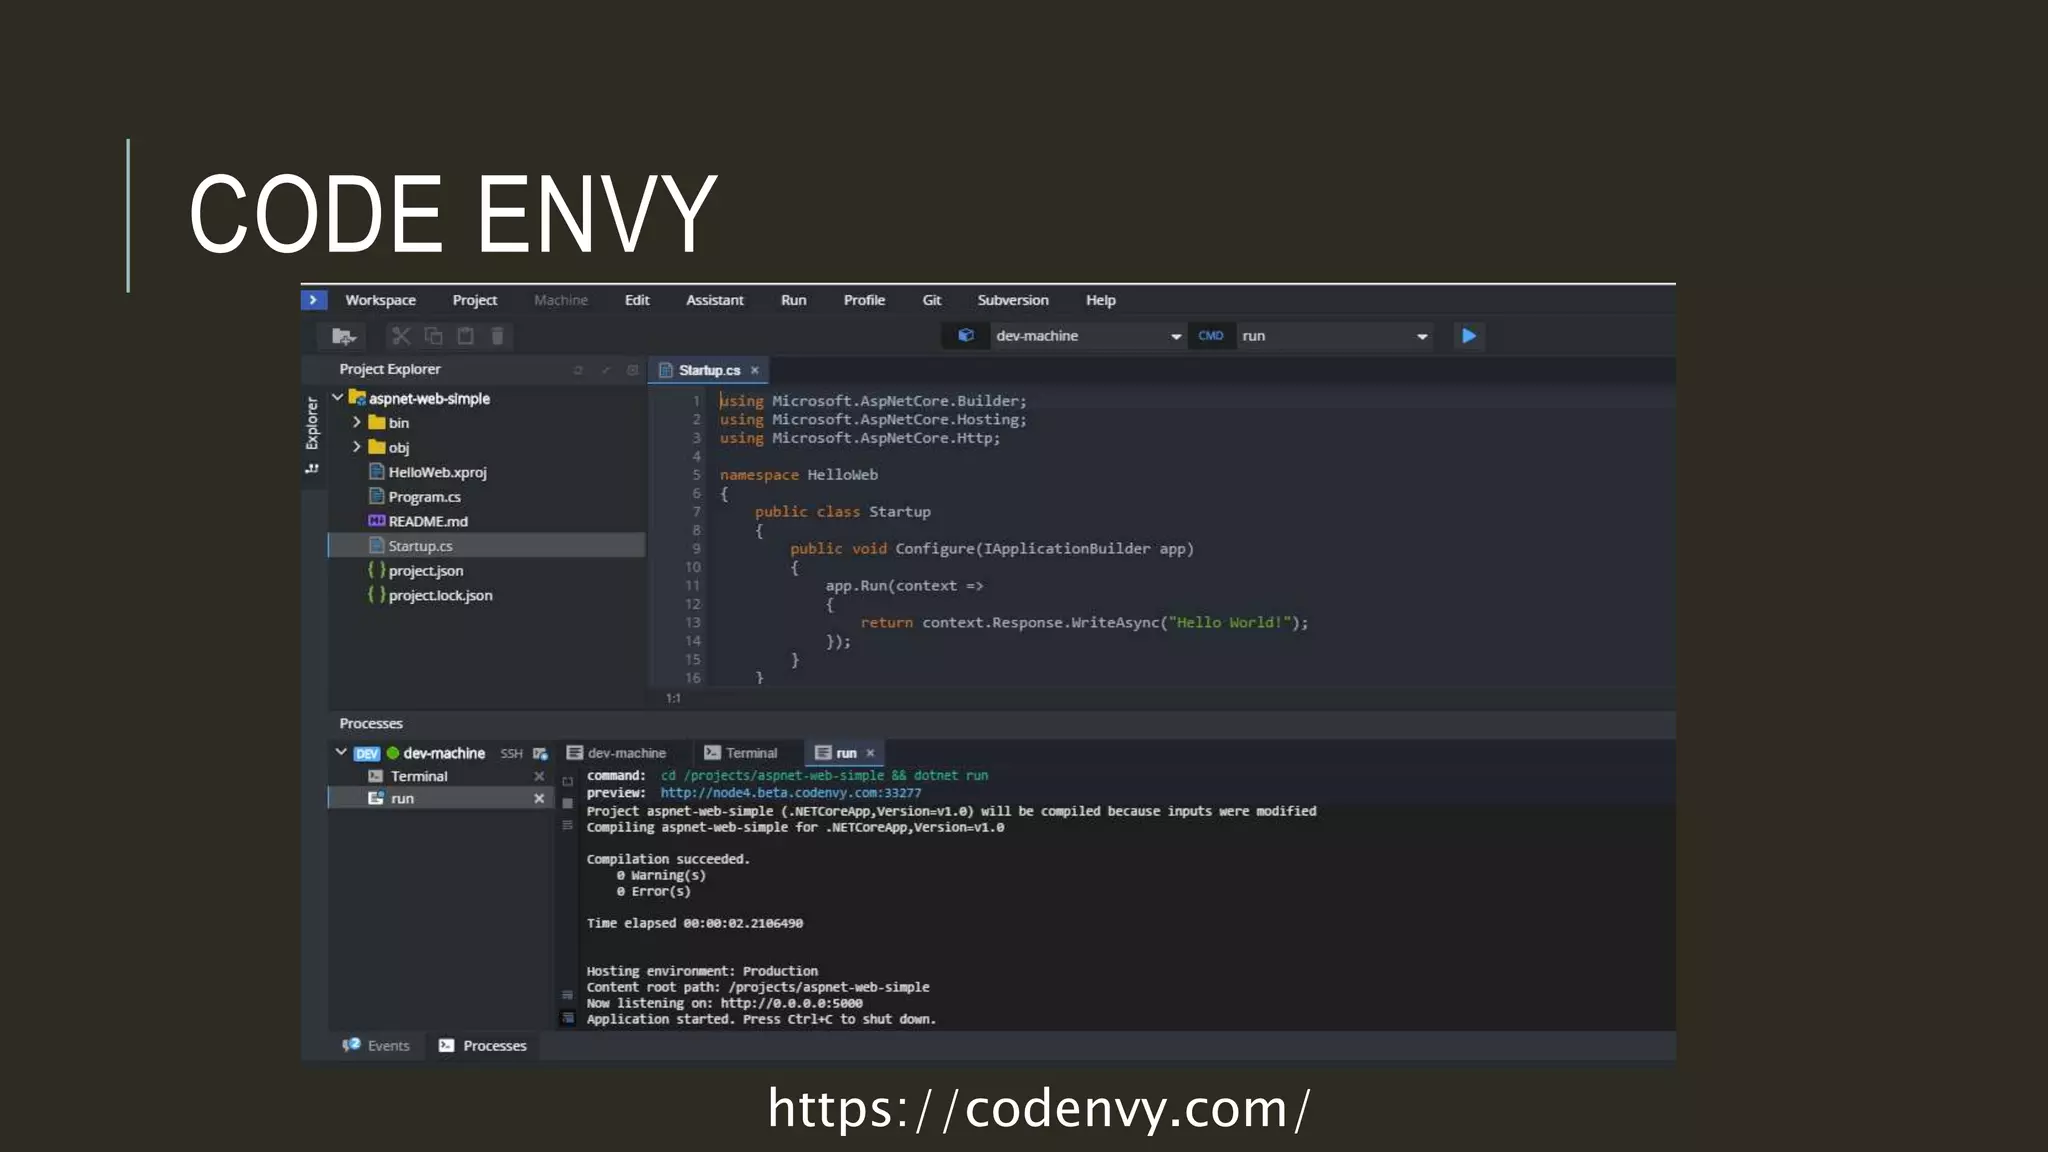Screen dimensions: 2048x1152
Task: Click the blue arrow icon before Workspace
Action: click(x=313, y=300)
